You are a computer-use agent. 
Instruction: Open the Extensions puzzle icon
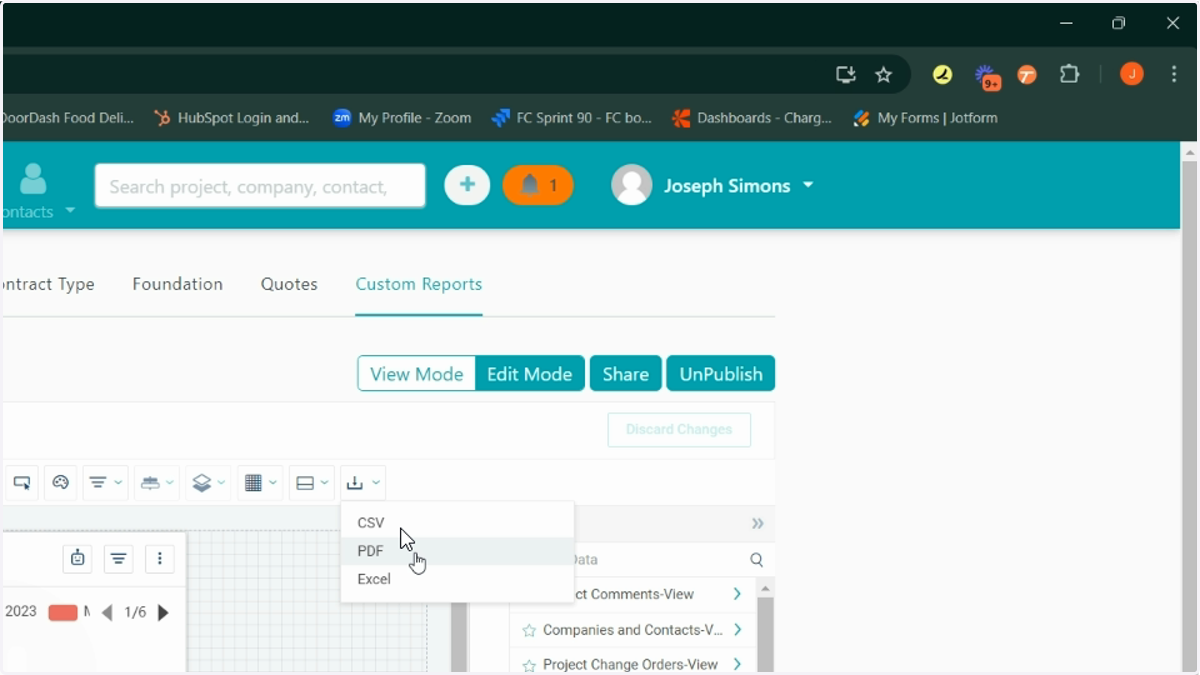(x=1069, y=74)
